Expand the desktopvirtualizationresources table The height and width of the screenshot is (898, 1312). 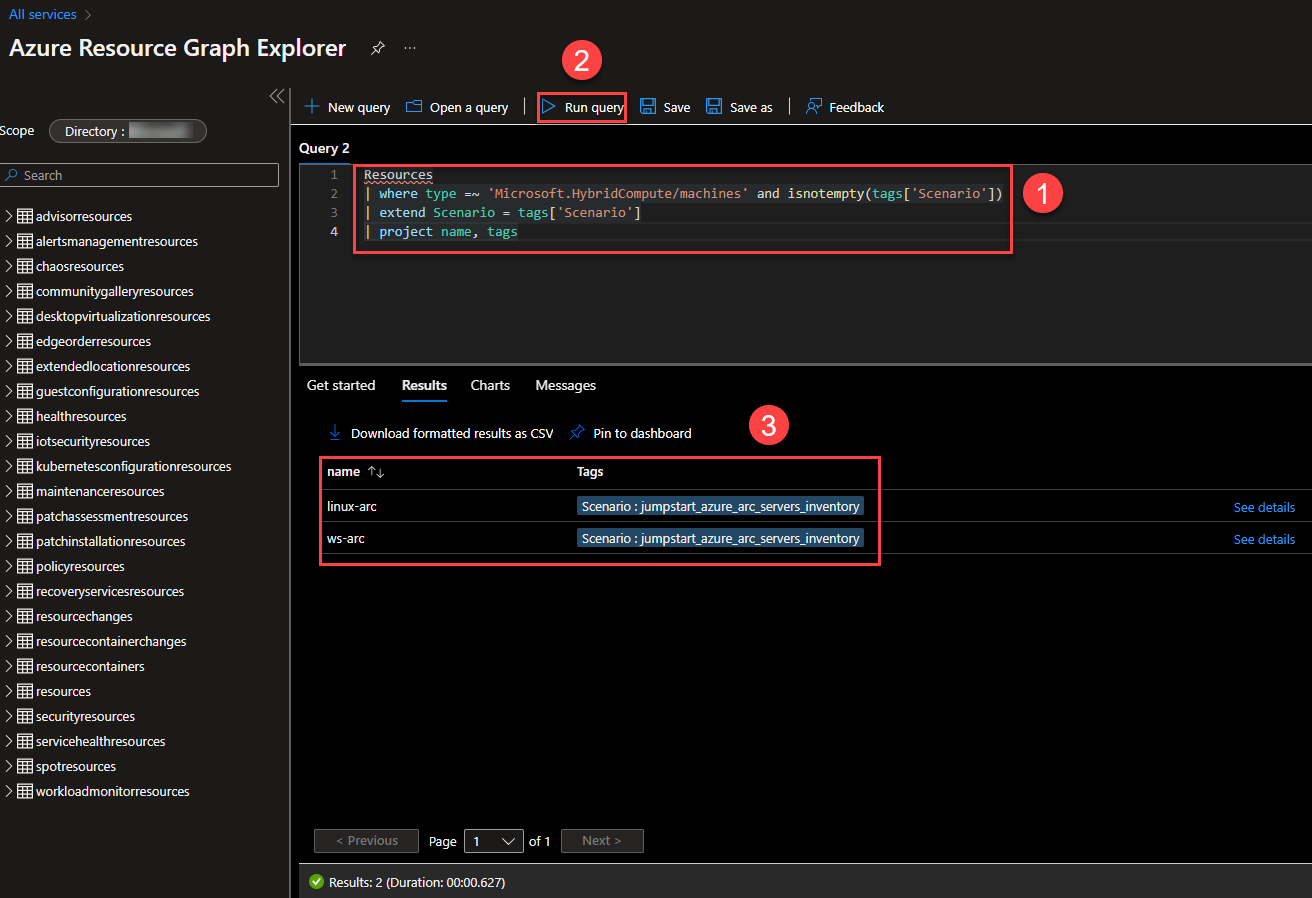pos(9,316)
